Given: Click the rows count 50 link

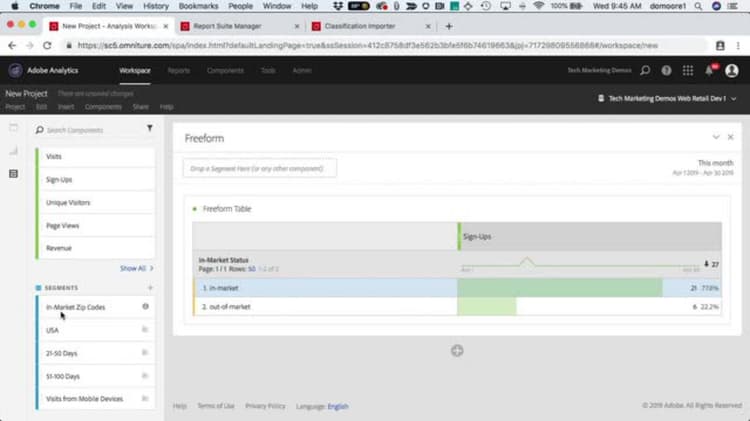Looking at the screenshot, I should pyautogui.click(x=252, y=269).
